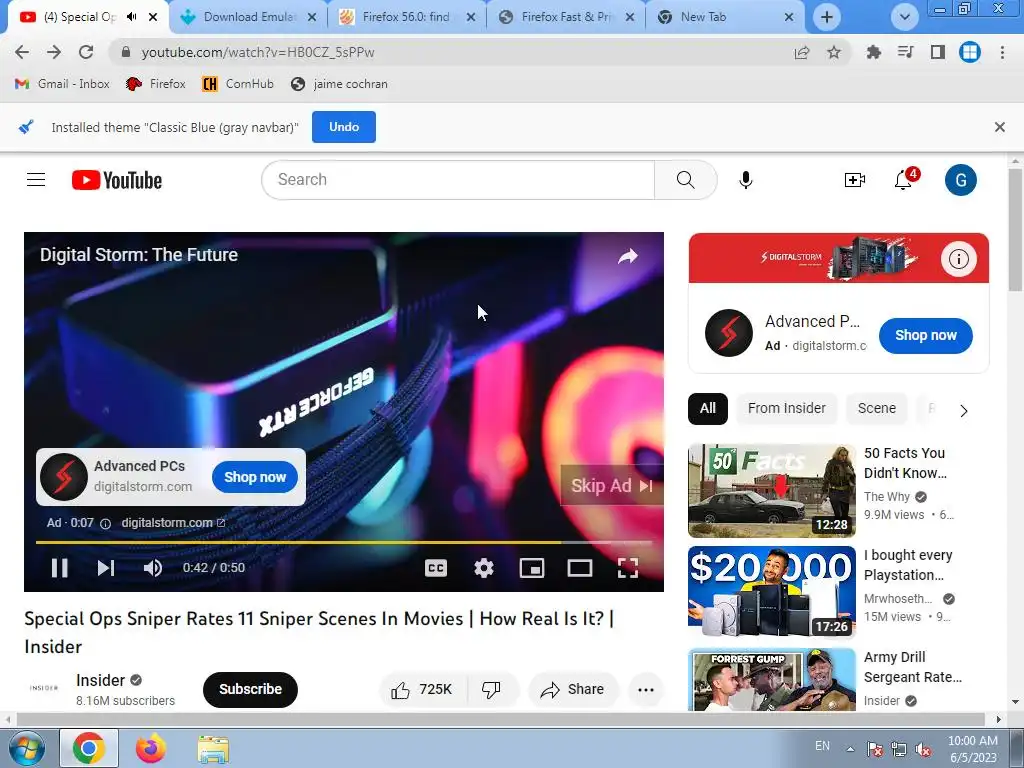Click Shop now in the video overlay ad
The width and height of the screenshot is (1024, 768).
[255, 477]
